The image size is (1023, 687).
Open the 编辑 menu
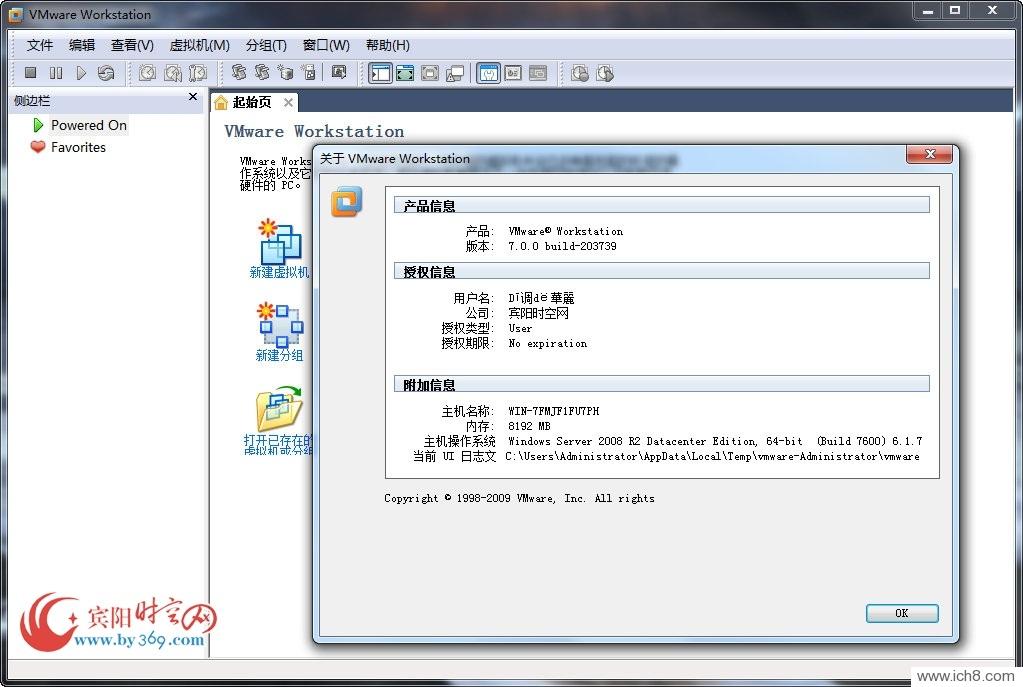point(82,45)
